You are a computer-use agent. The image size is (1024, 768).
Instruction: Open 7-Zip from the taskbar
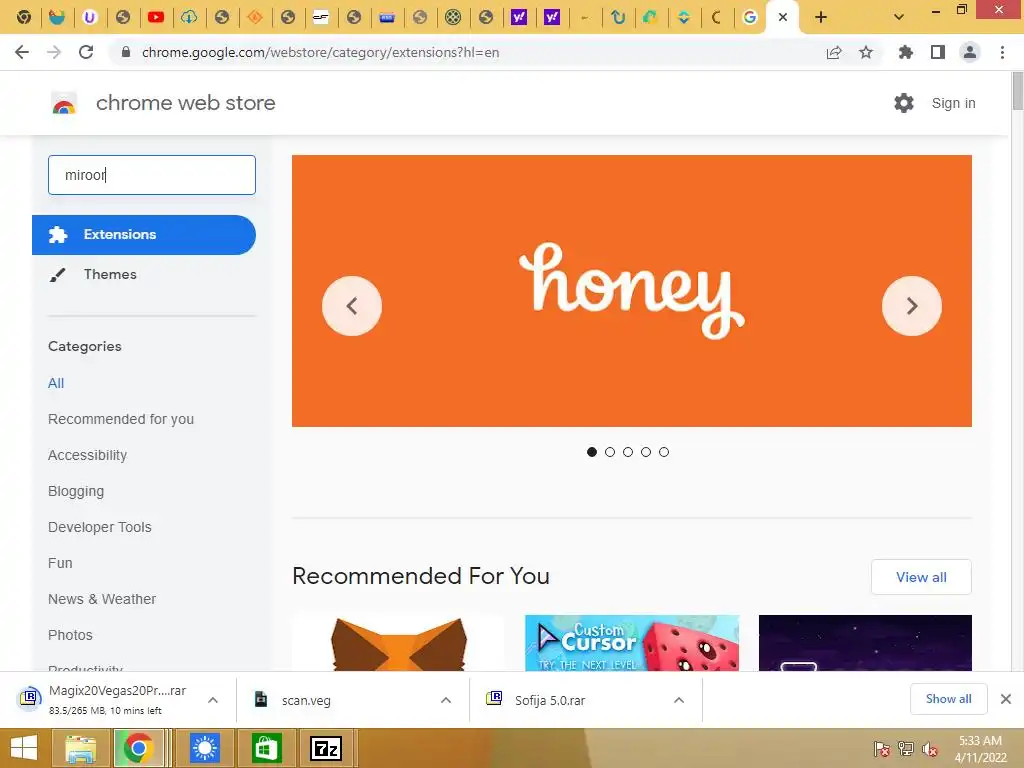(x=326, y=748)
